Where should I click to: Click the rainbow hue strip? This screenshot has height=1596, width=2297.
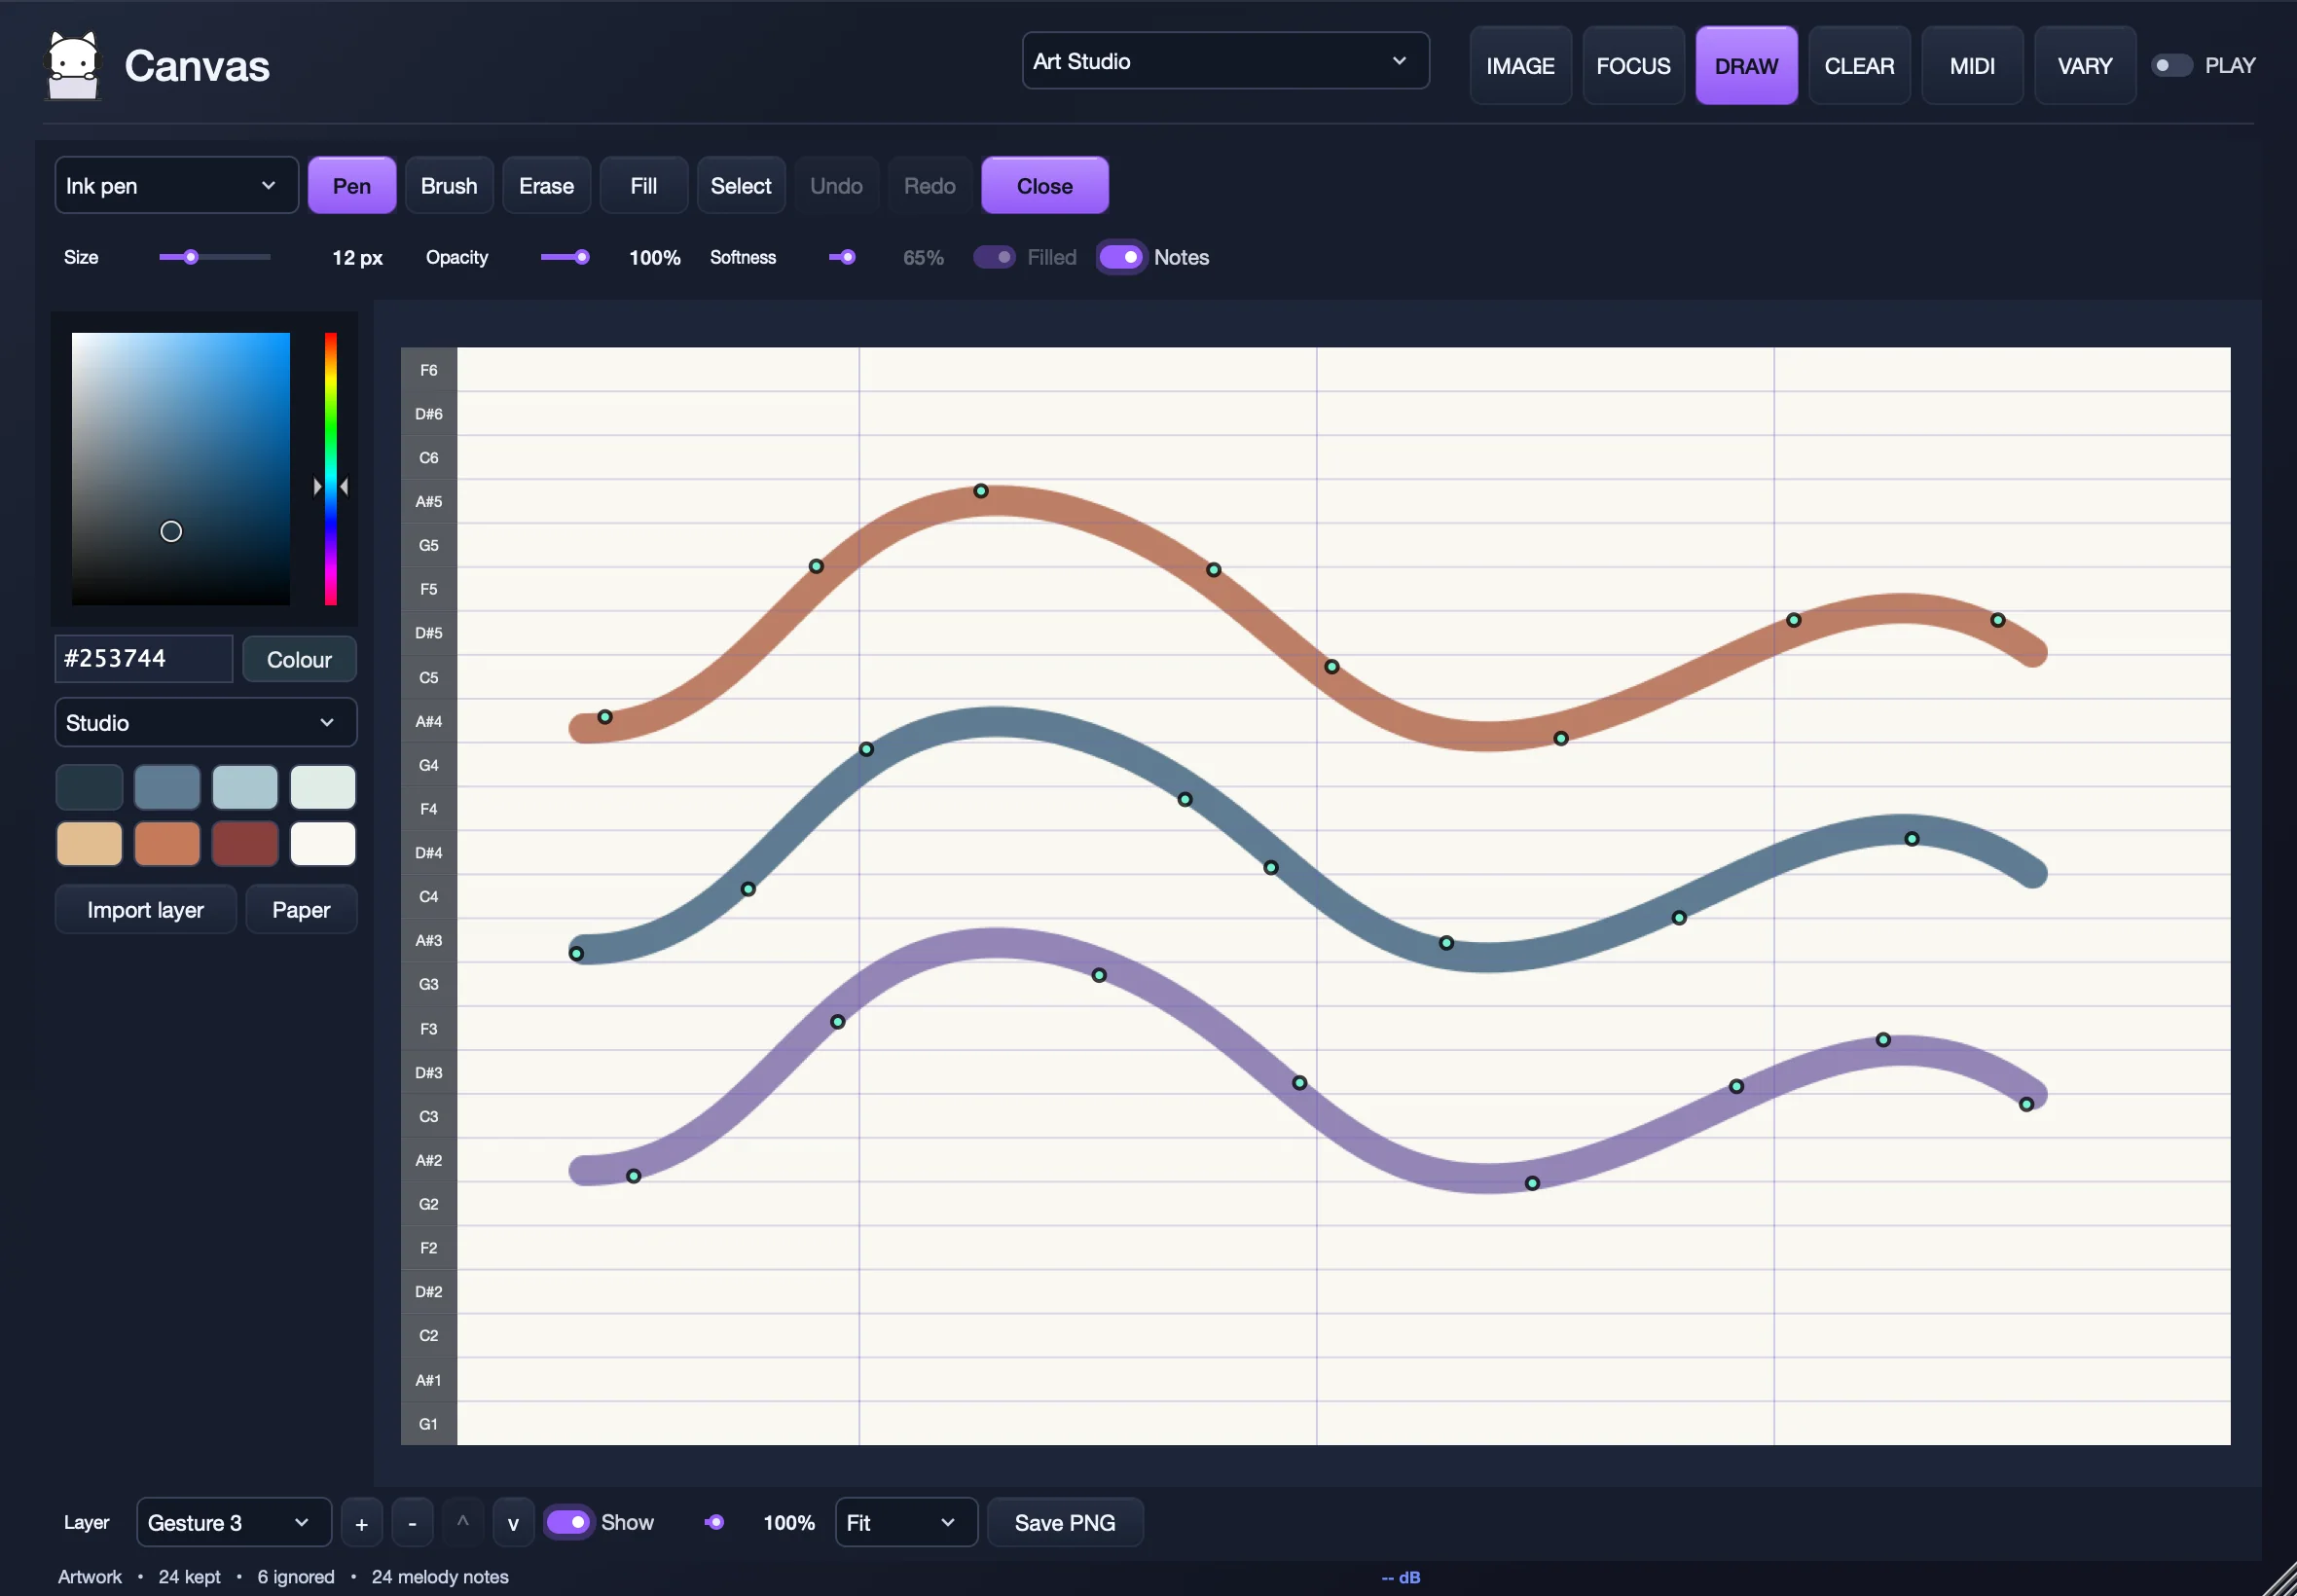(x=330, y=469)
